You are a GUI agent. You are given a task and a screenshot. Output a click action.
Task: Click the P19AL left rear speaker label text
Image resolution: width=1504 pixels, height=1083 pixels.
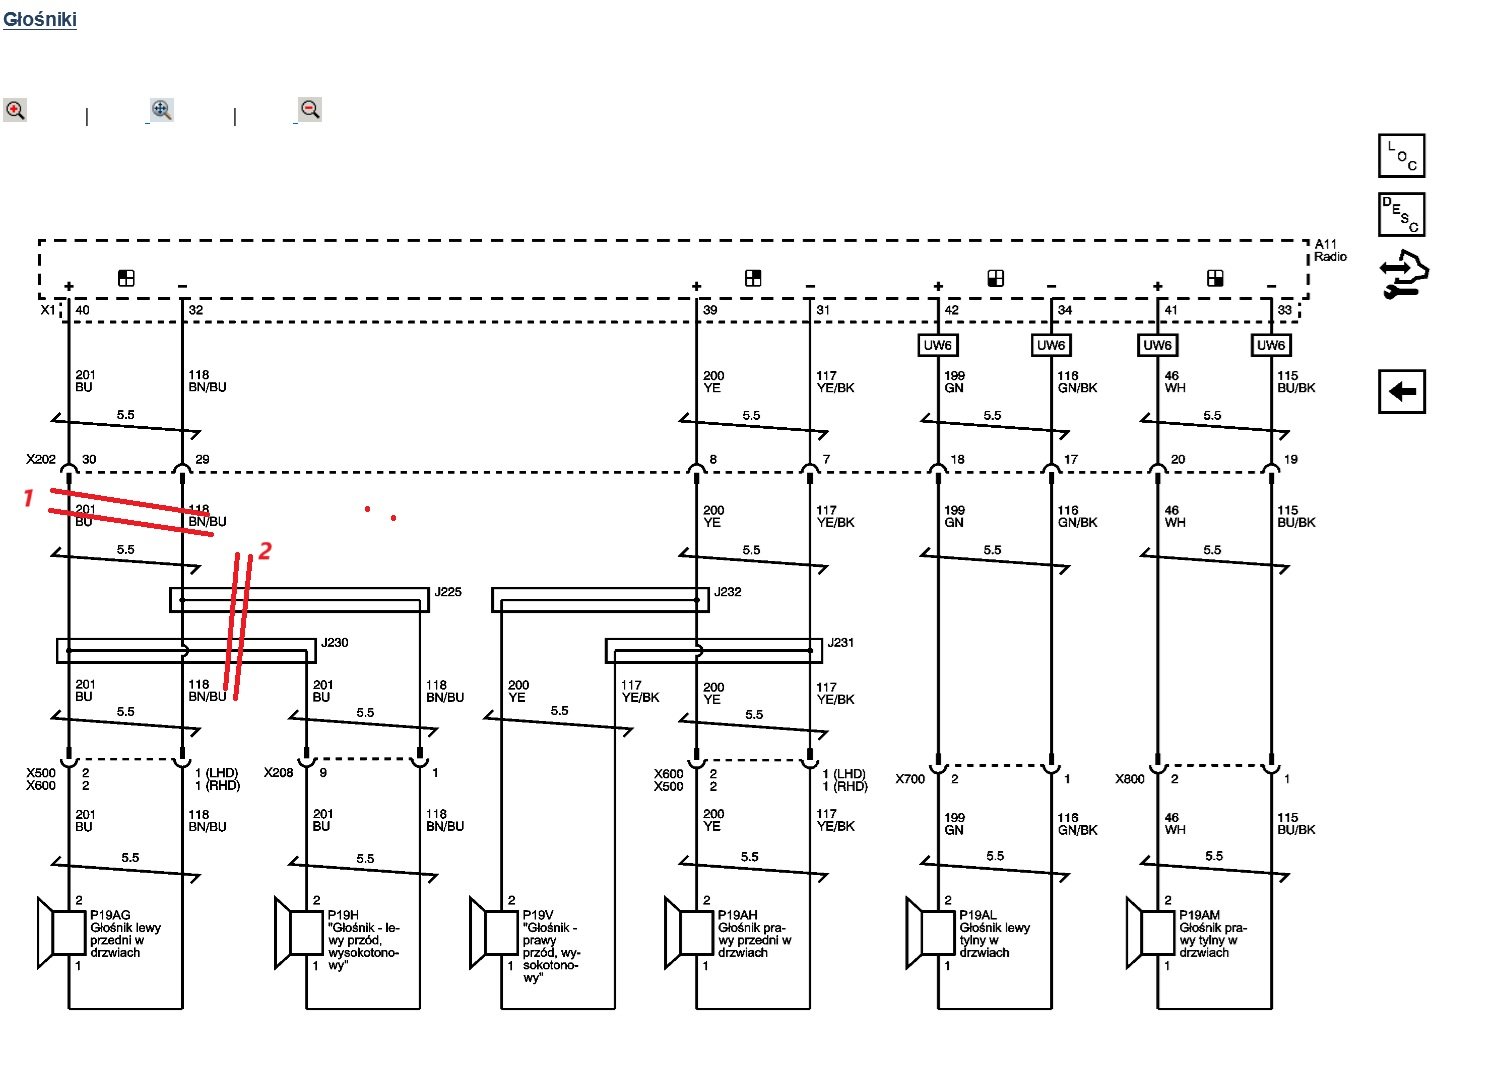click(x=993, y=934)
